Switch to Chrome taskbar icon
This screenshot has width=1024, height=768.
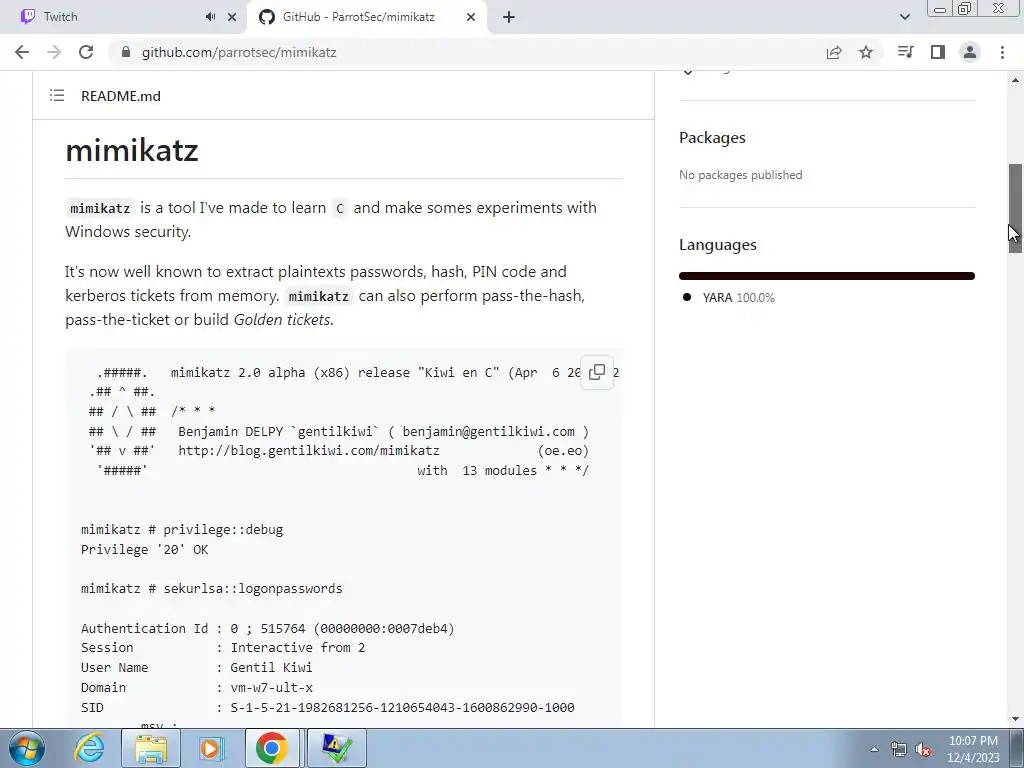[x=272, y=748]
